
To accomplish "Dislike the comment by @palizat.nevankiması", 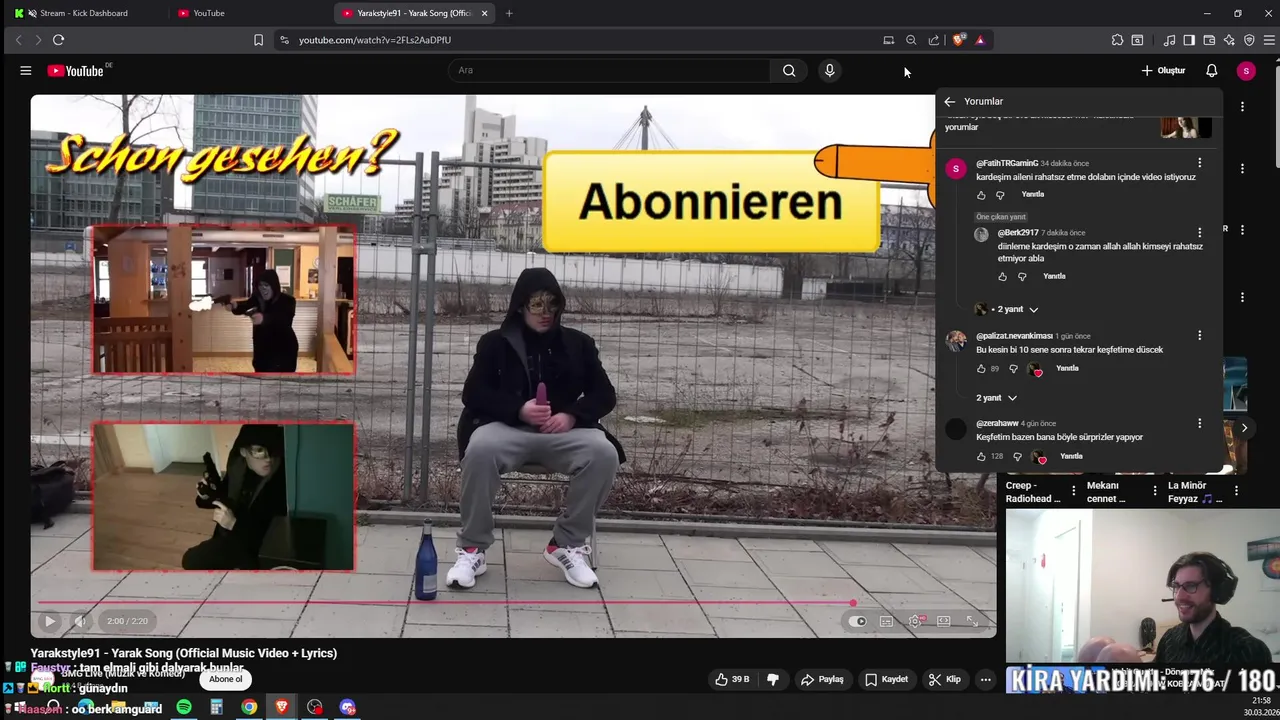I will click(x=1013, y=369).
